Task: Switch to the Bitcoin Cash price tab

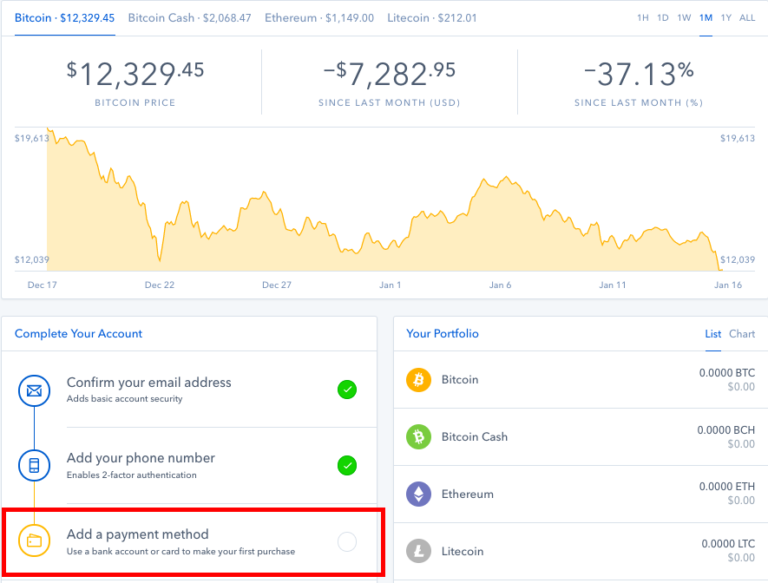Action: click(x=190, y=18)
